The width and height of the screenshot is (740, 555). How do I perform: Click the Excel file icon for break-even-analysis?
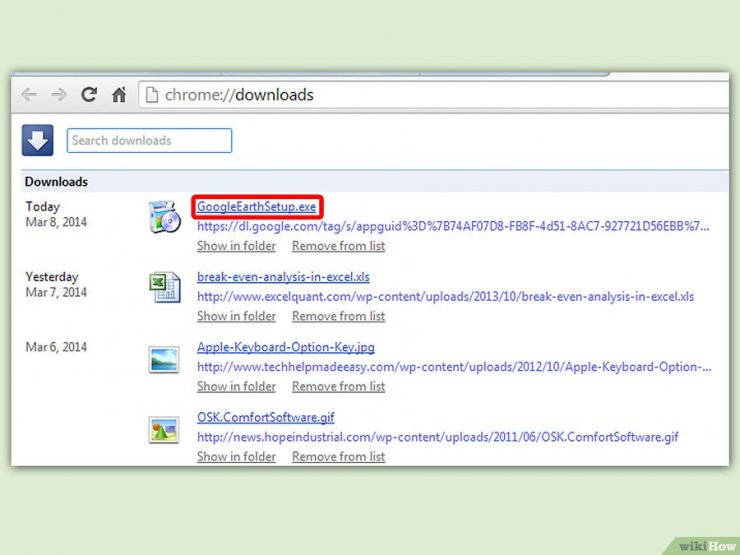tap(164, 287)
